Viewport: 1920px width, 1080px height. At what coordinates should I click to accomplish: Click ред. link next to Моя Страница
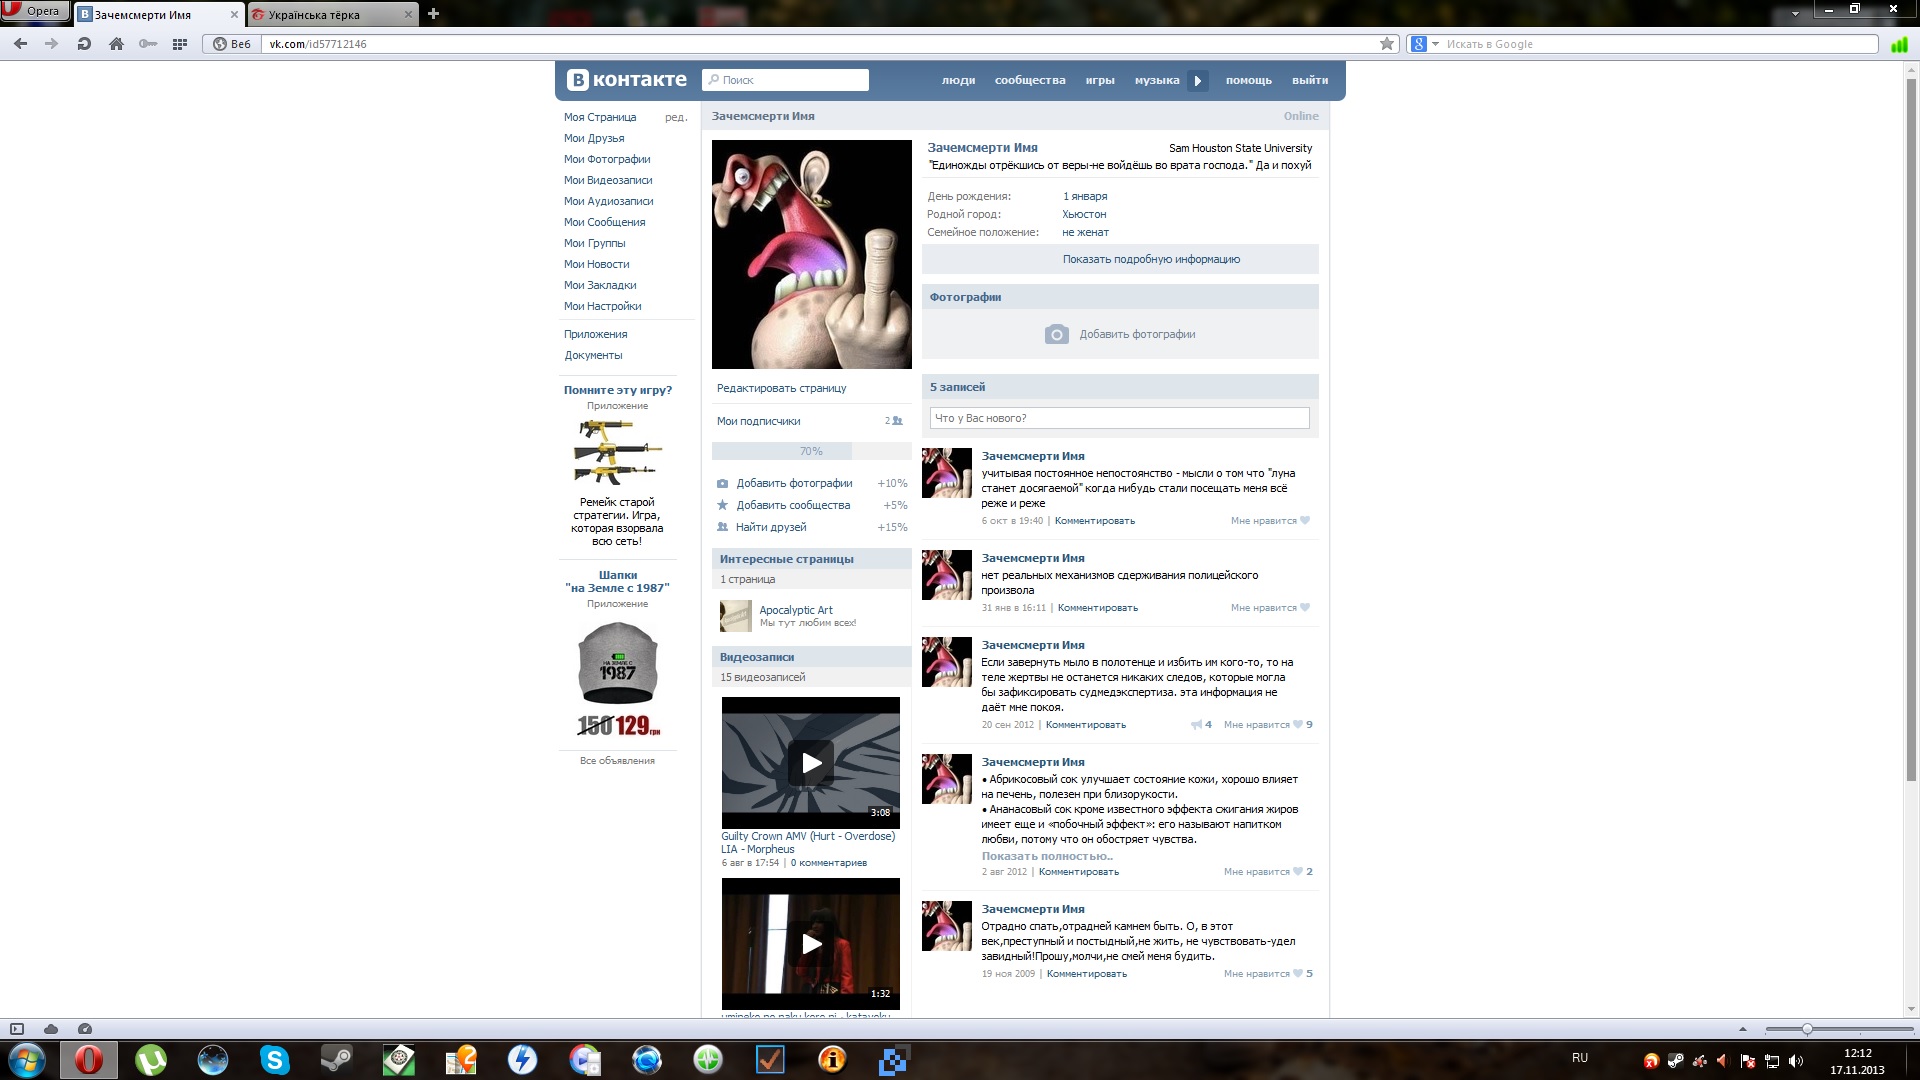(x=676, y=117)
